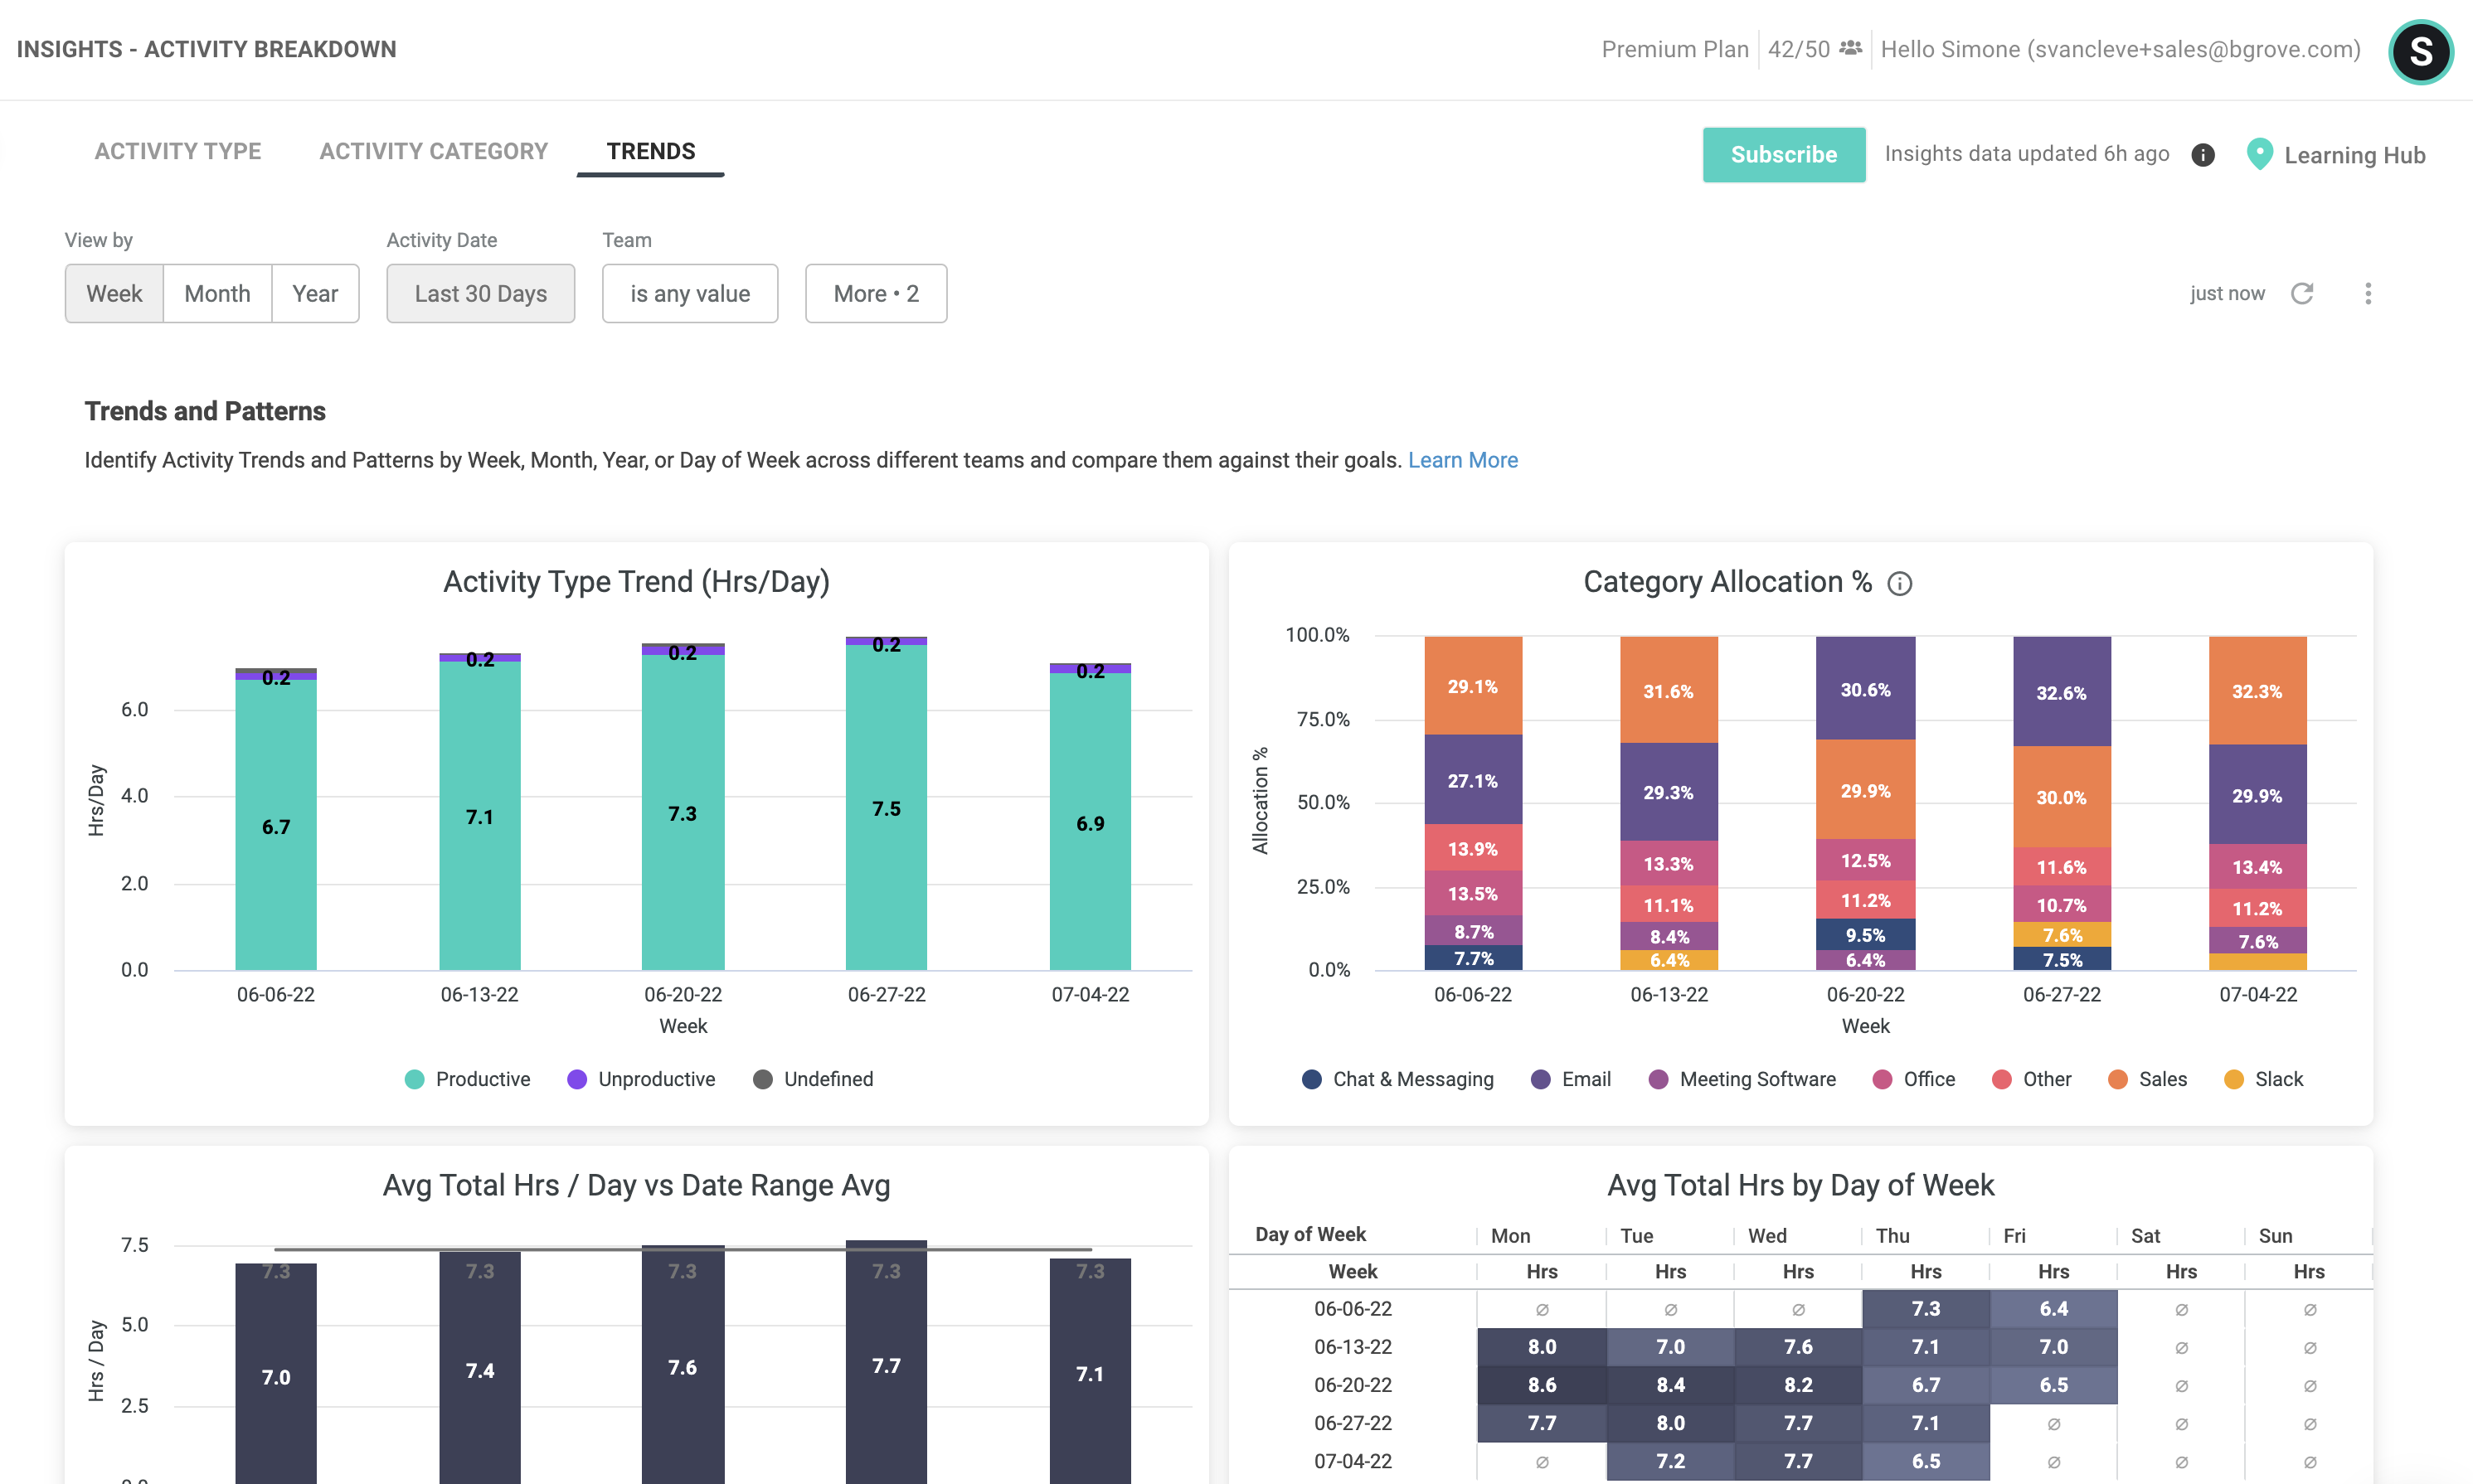Click the 7.7 total hours bar
Viewport: 2473px width, 1484px height.
click(886, 1362)
